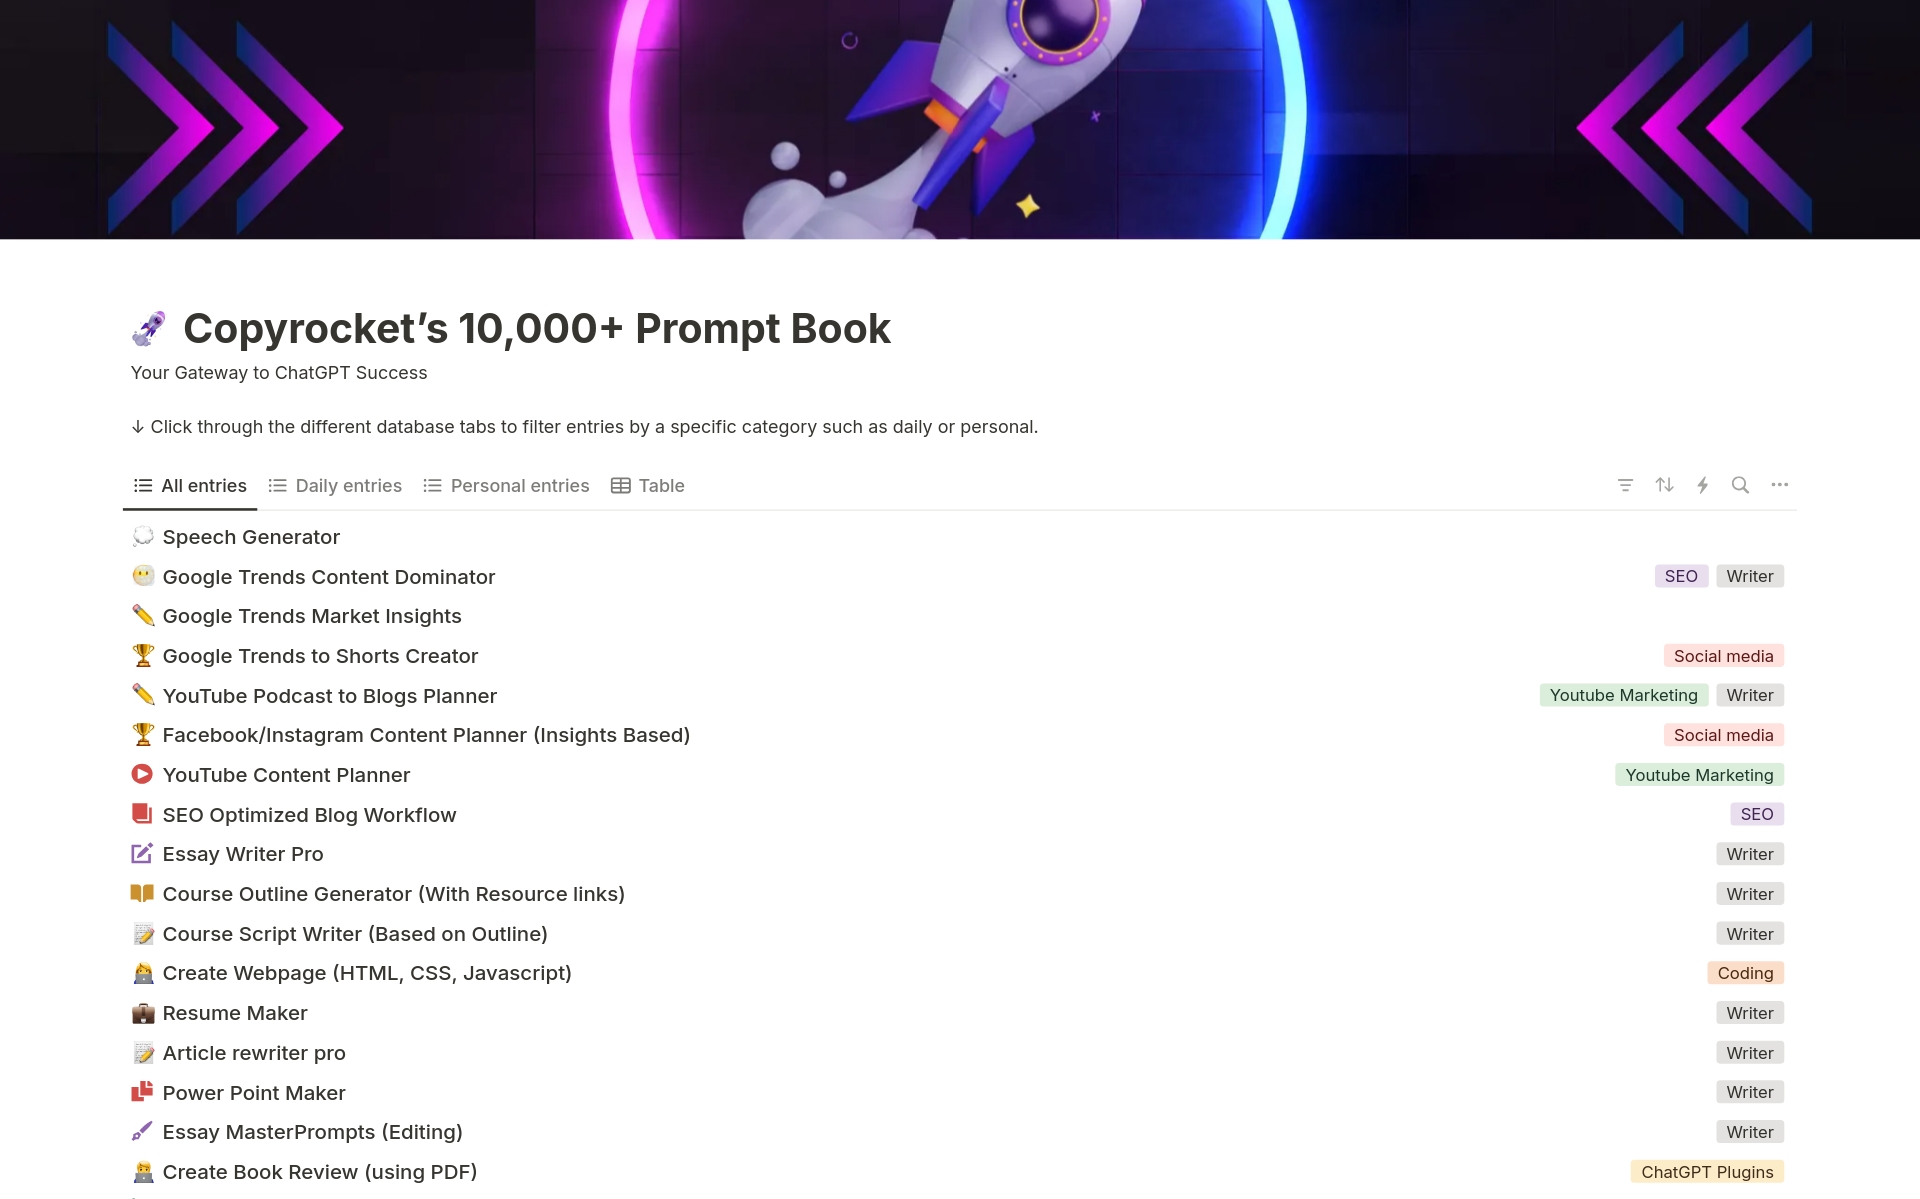Click the Youtube Marketing tag on YouTube Content Planner
This screenshot has height=1199, width=1920.
(x=1699, y=774)
